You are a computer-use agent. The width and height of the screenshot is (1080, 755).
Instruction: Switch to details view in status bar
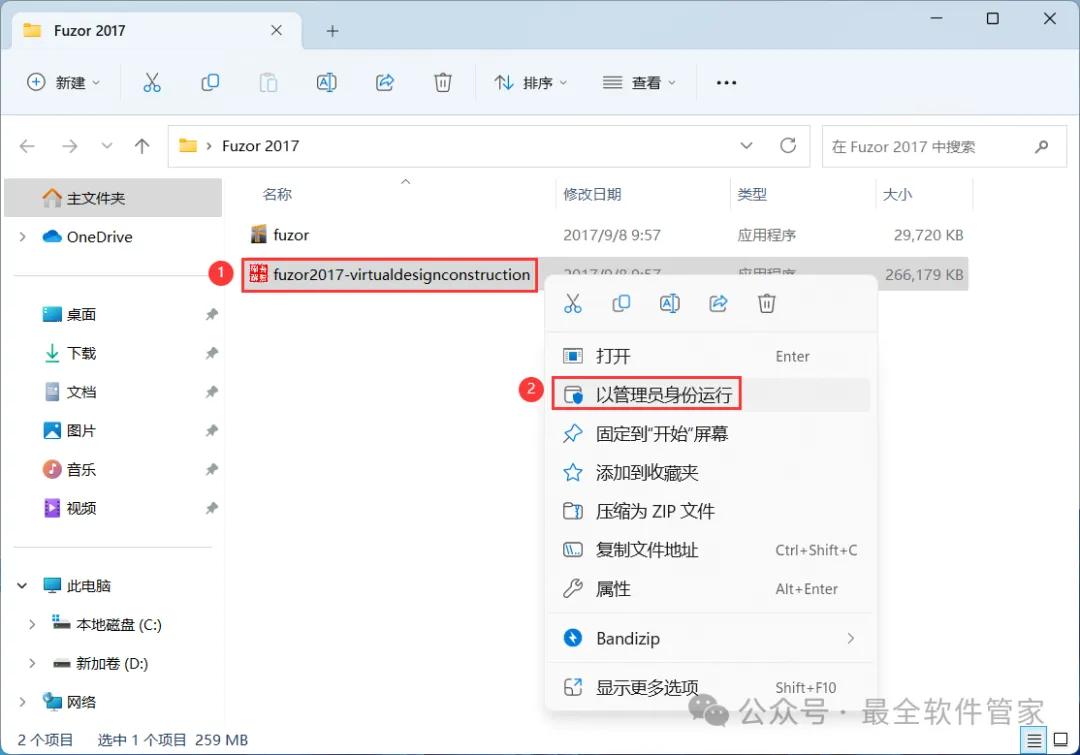click(1033, 741)
